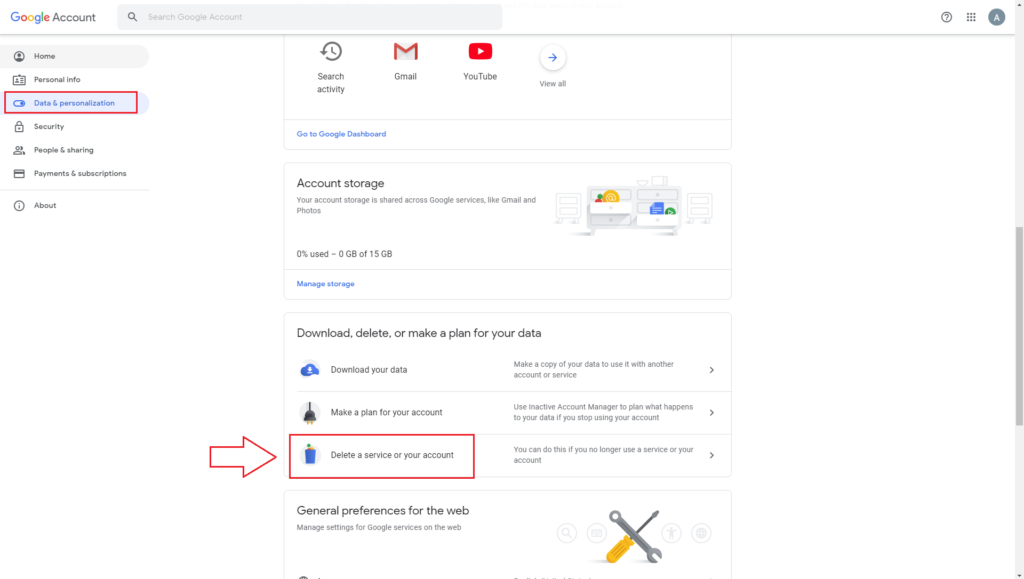1024x579 pixels.
Task: Click the account storage is shared description
Action: [x=416, y=205]
